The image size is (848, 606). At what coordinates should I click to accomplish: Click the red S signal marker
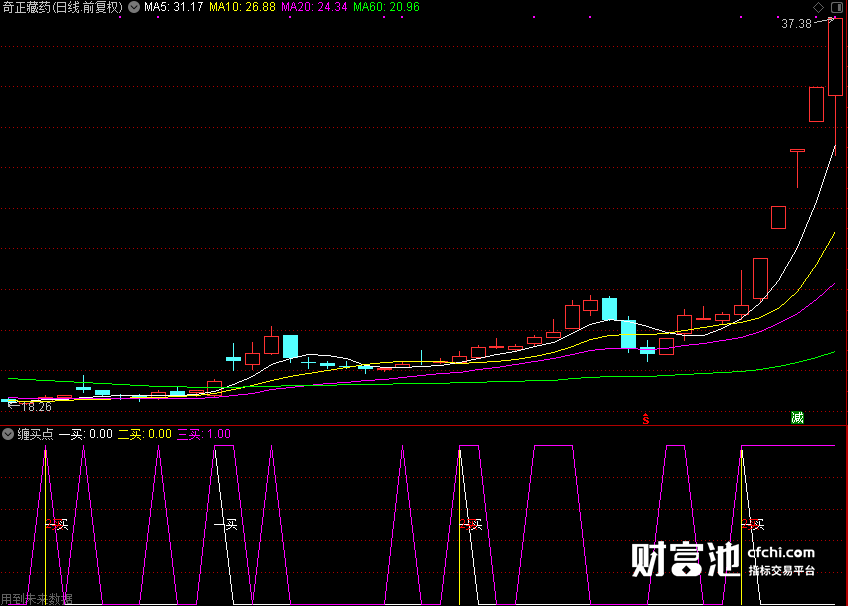646,418
